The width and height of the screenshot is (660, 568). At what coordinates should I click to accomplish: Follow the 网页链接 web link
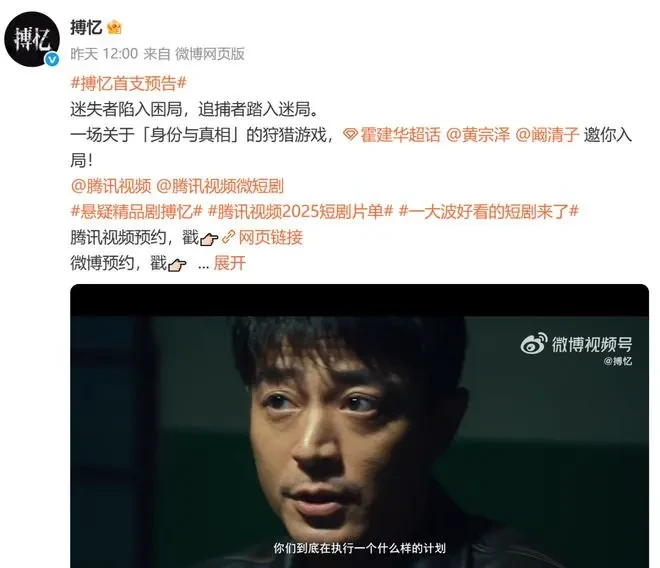pos(271,237)
